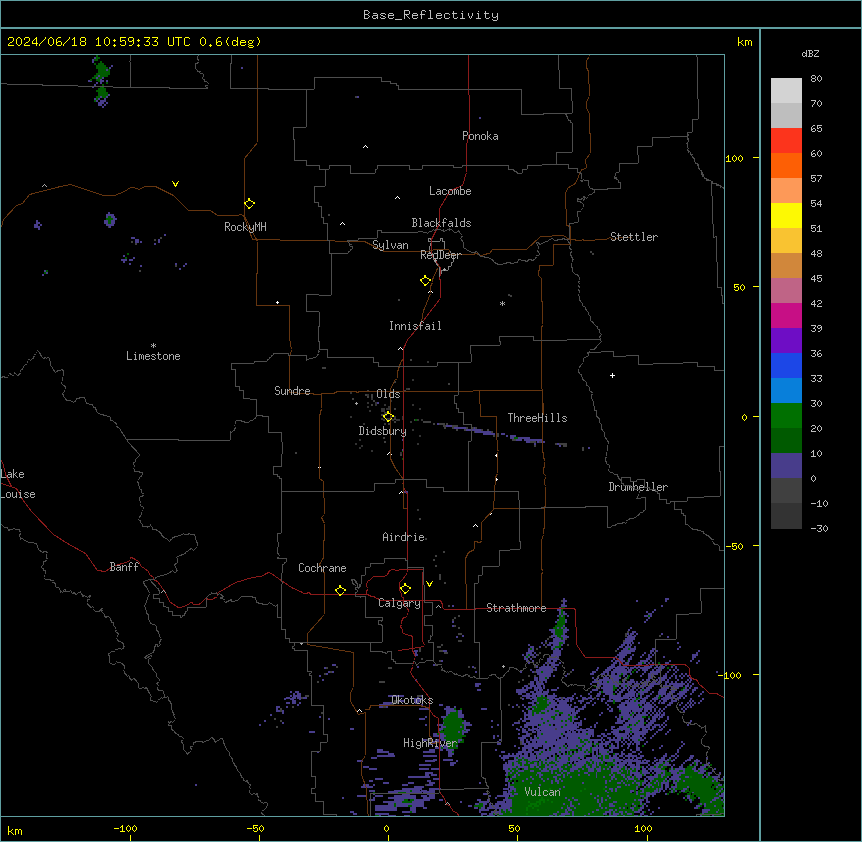Click the Blackfalds city label

click(441, 223)
